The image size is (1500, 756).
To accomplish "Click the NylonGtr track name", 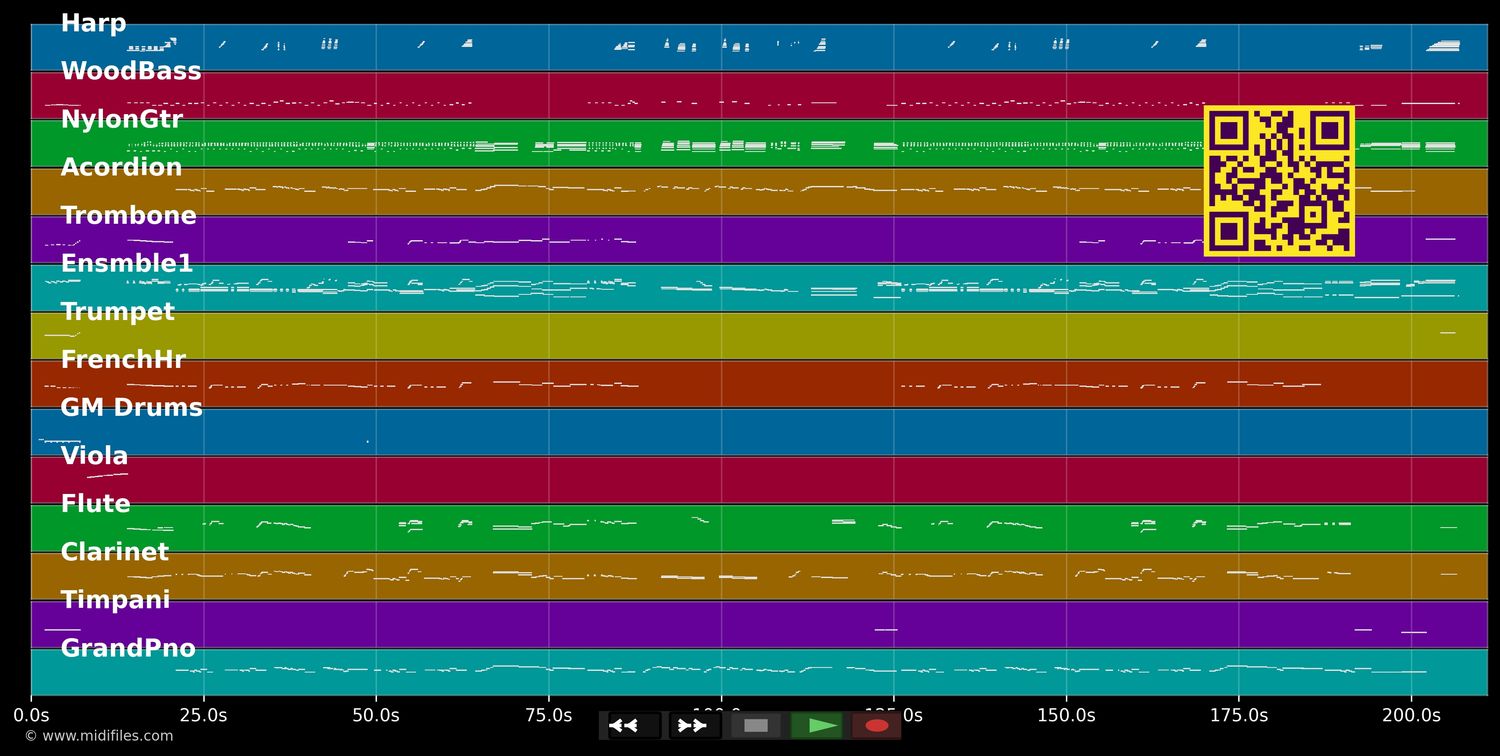I will (x=121, y=119).
